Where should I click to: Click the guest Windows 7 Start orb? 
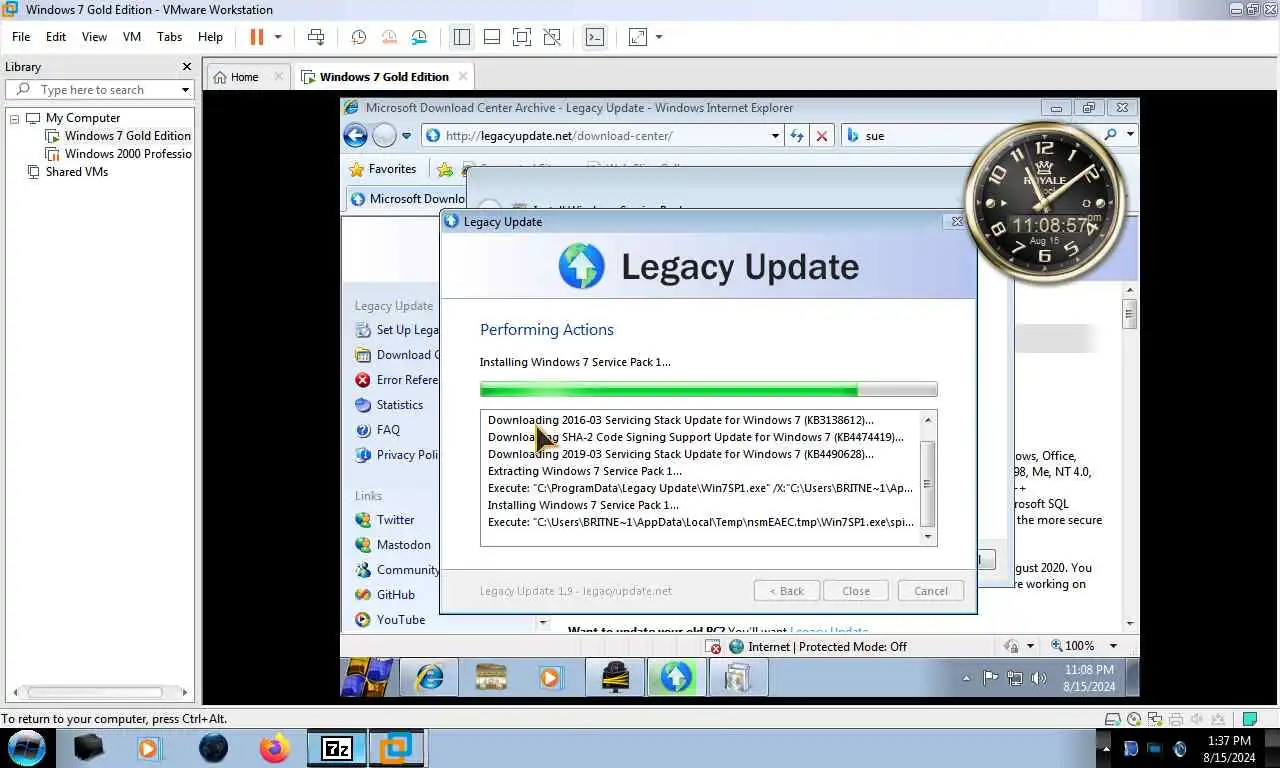367,677
